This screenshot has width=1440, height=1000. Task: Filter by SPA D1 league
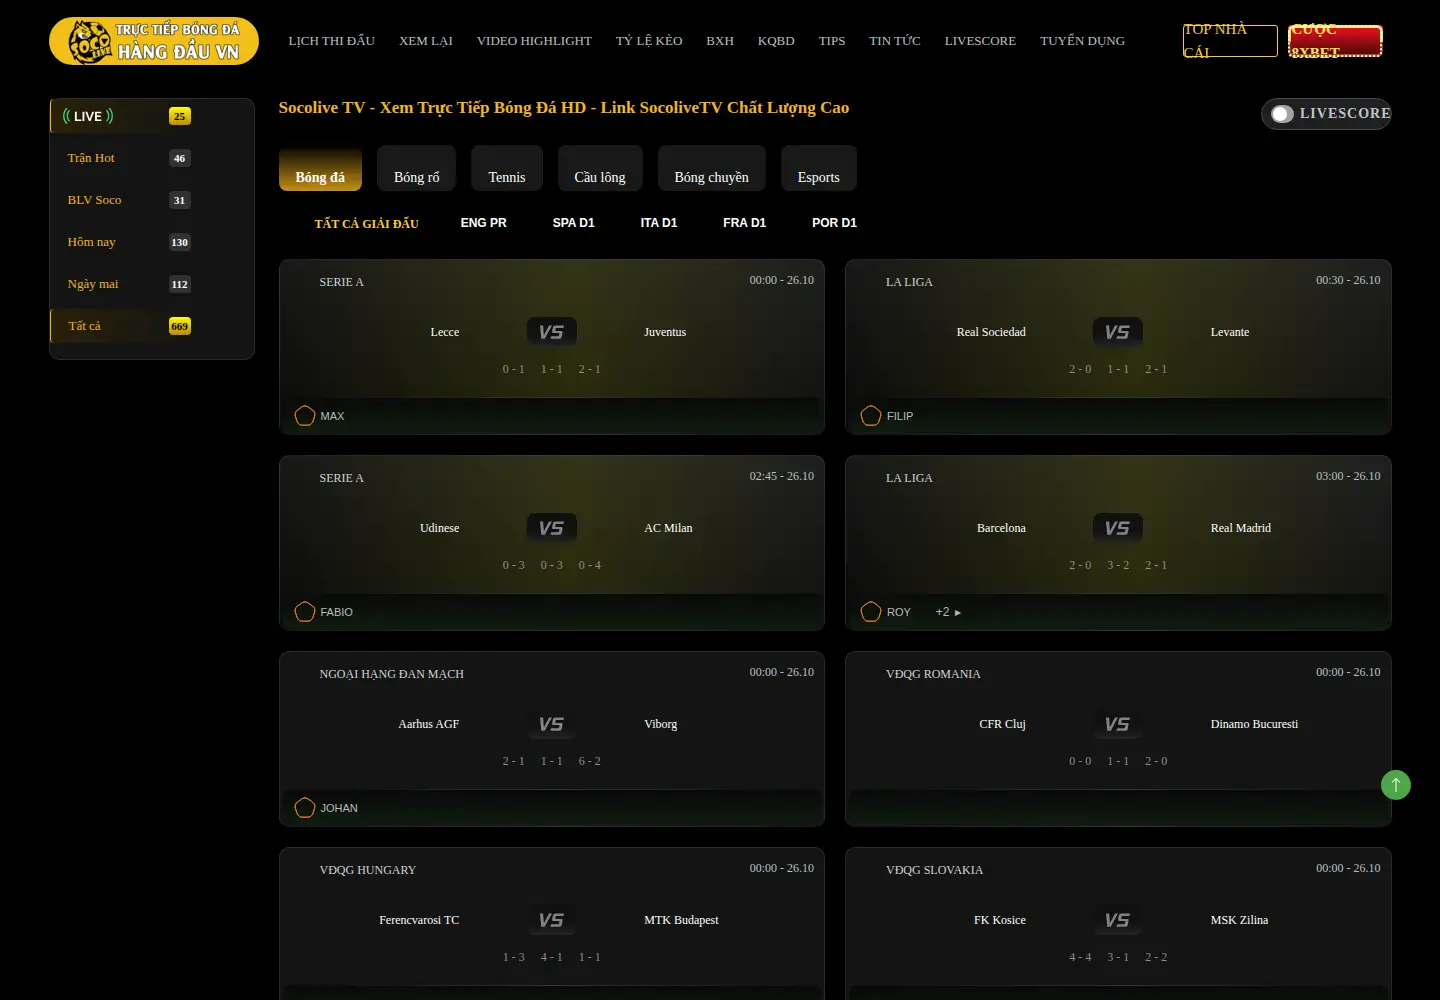pyautogui.click(x=574, y=223)
